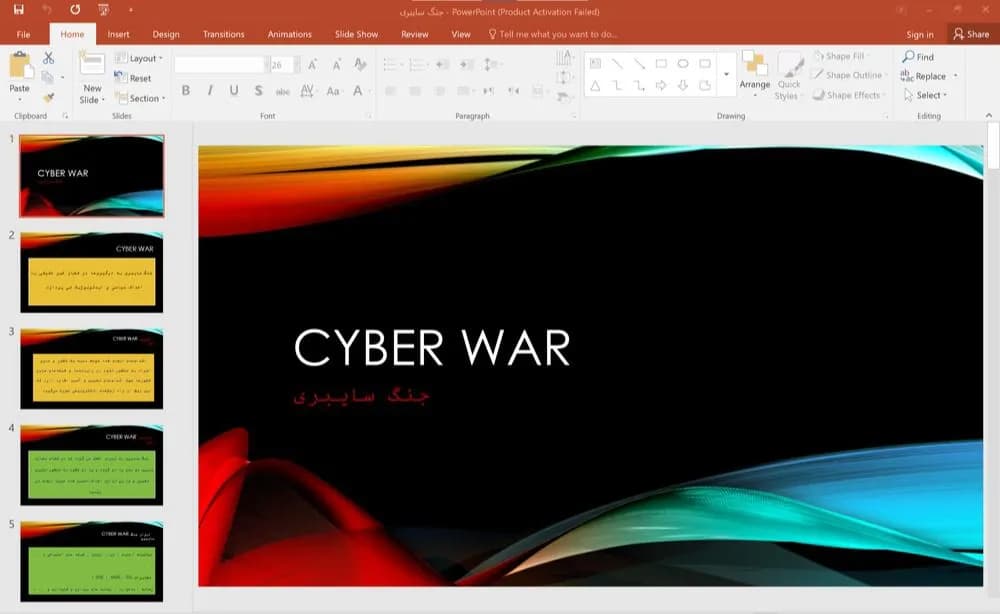This screenshot has height=614, width=1000.
Task: Click the Increase Font Size icon
Action: tap(312, 64)
